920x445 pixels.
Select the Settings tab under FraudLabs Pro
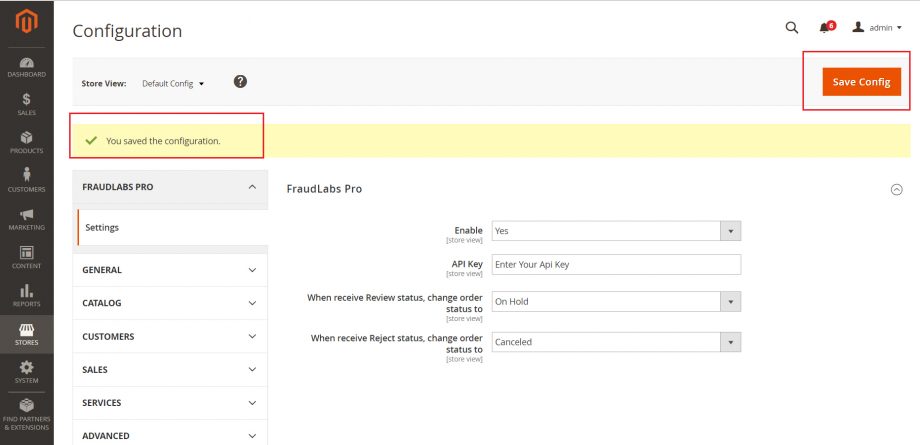pyautogui.click(x=172, y=227)
